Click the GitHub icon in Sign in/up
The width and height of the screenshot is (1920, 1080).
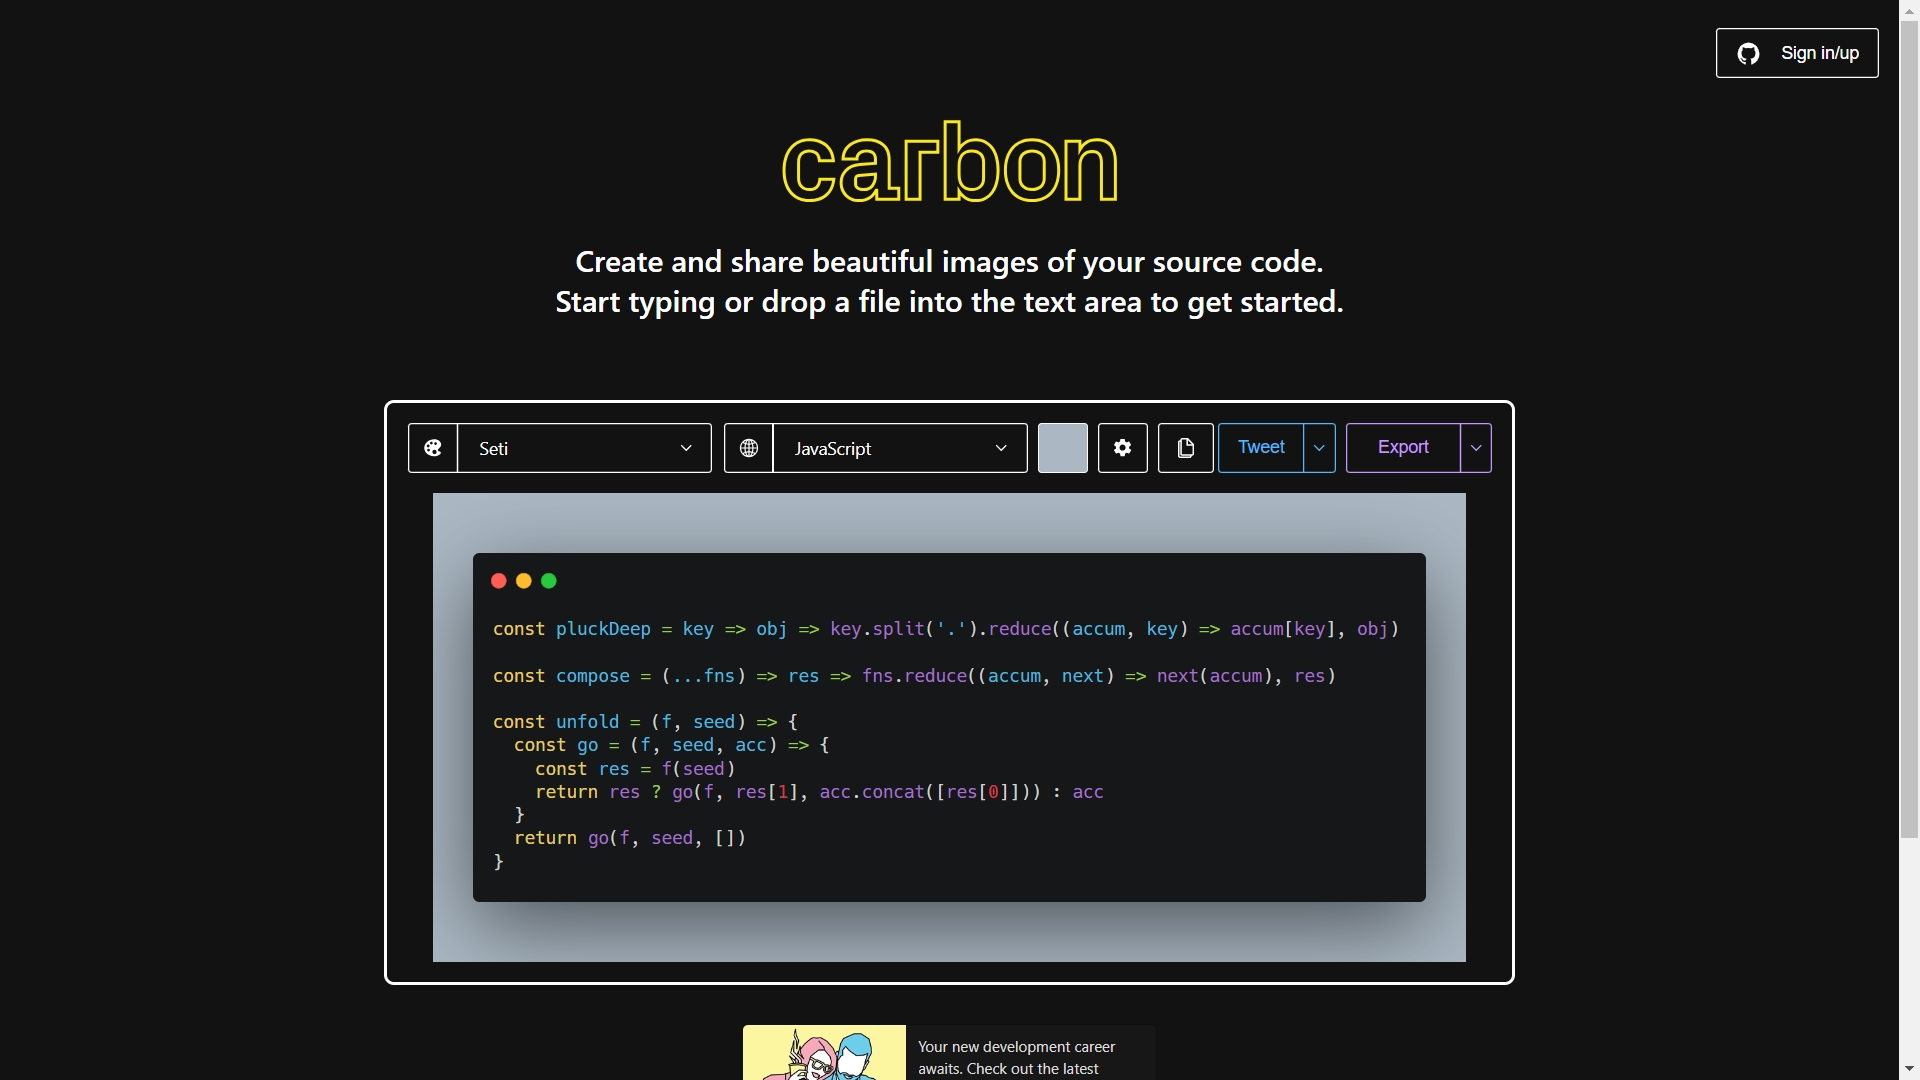tap(1748, 54)
